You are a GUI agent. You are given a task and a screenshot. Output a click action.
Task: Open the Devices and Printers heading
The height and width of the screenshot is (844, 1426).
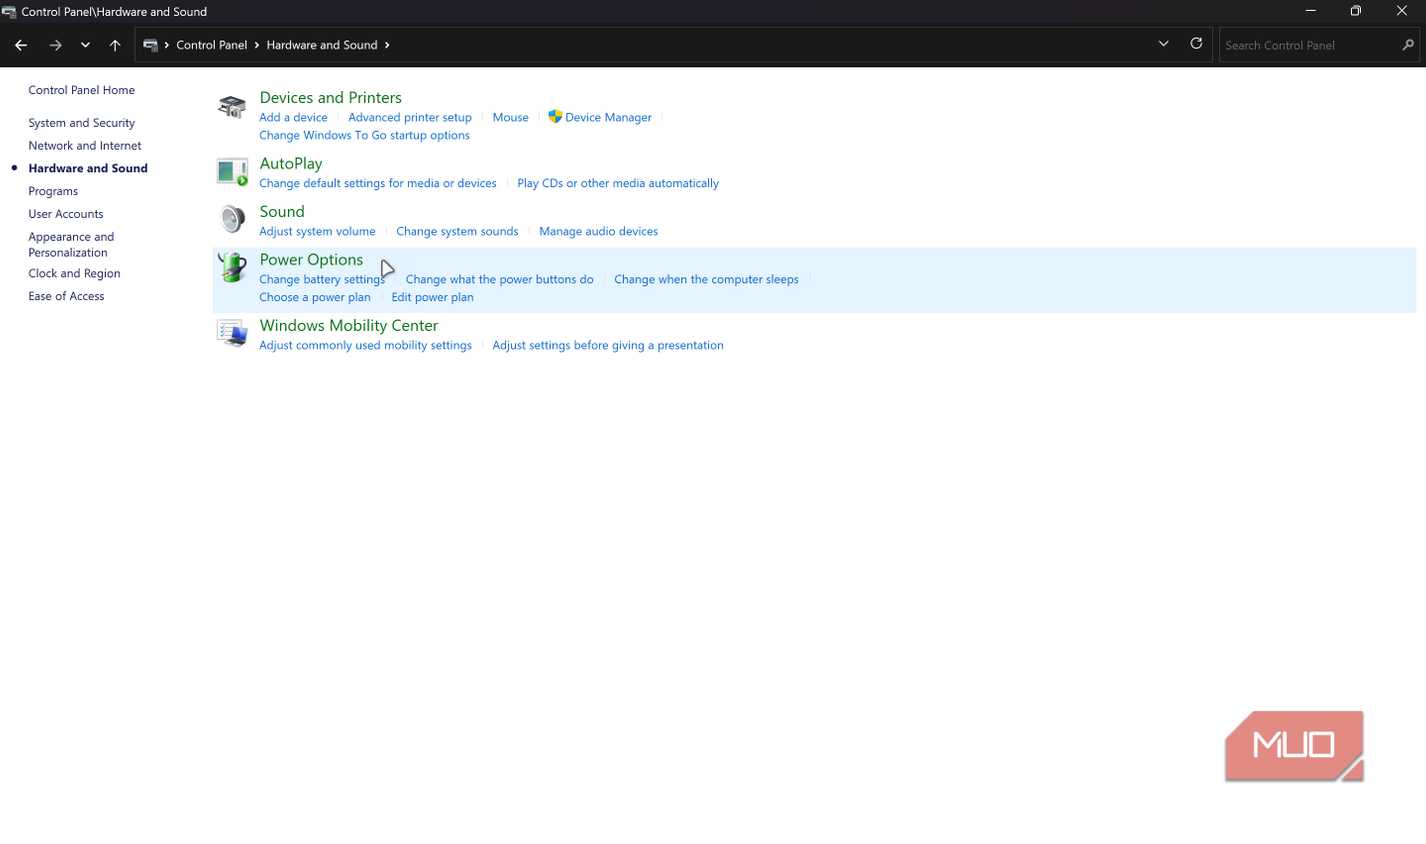[x=331, y=97]
